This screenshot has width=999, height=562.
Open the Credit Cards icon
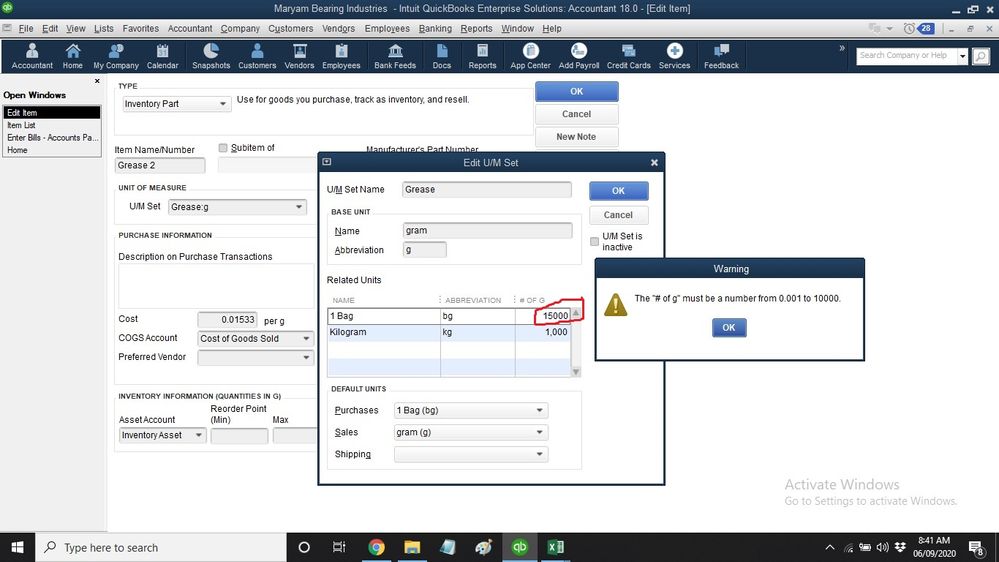[x=628, y=56]
